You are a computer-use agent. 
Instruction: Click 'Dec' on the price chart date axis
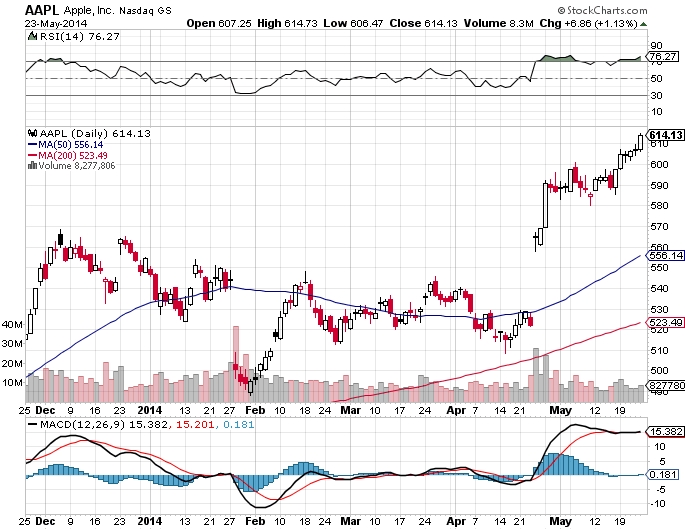(x=45, y=411)
